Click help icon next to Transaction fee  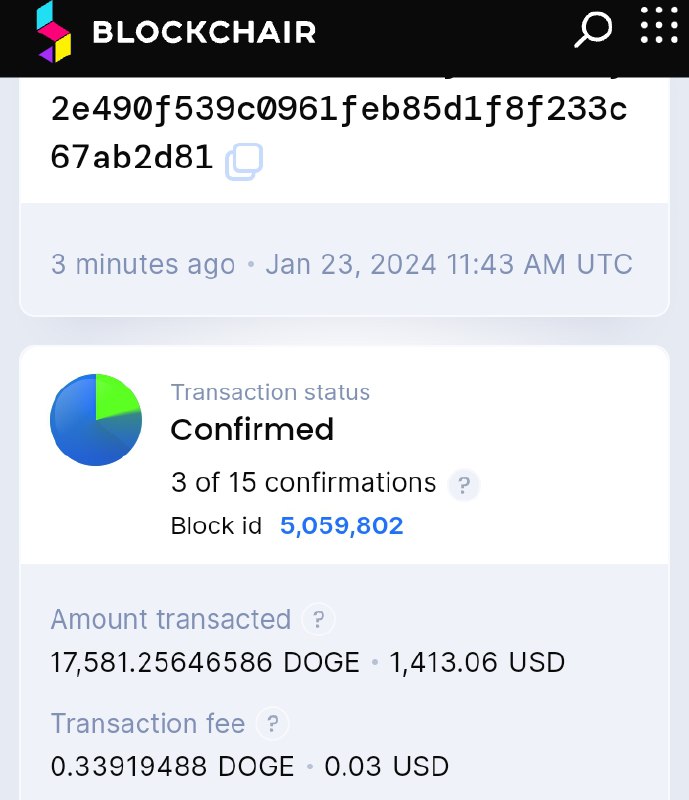pyautogui.click(x=272, y=723)
